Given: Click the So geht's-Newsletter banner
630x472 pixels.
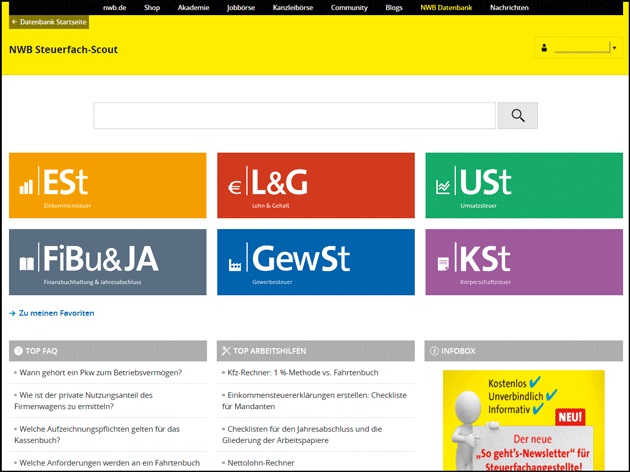Looking at the screenshot, I should pos(523,420).
